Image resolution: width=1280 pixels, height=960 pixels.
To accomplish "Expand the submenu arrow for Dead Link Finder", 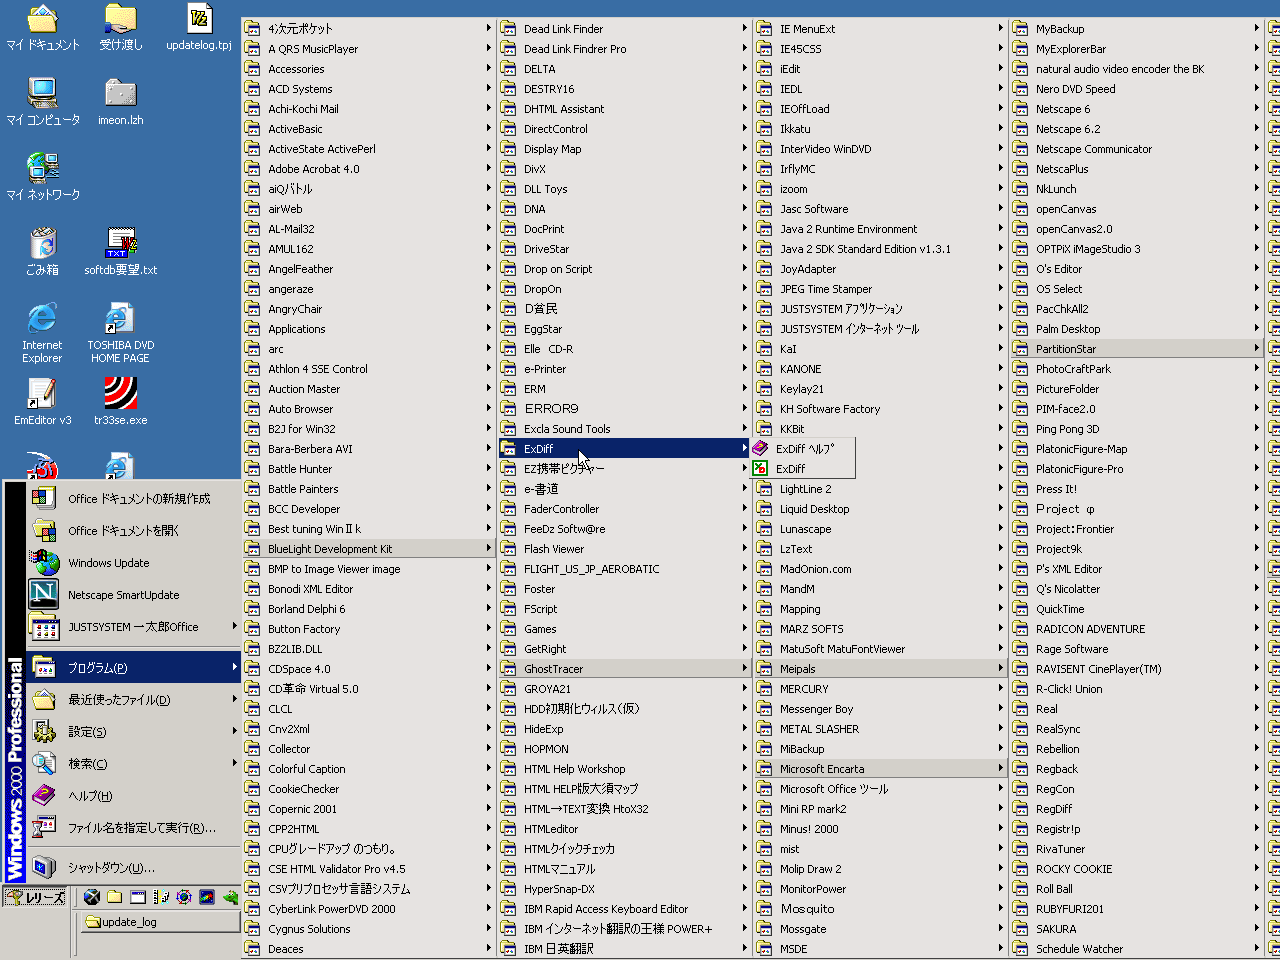I will coord(744,28).
